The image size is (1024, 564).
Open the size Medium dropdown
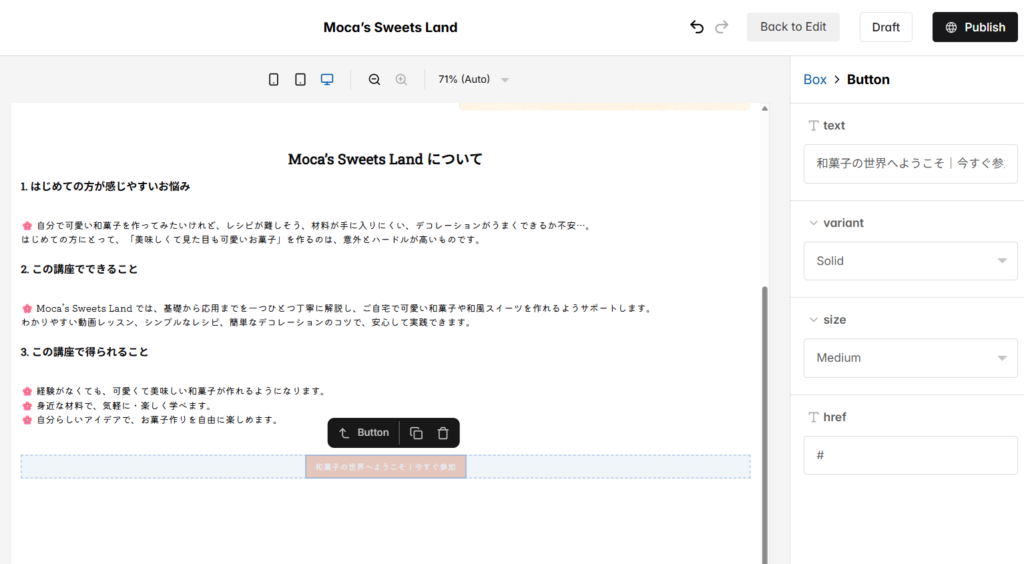910,358
